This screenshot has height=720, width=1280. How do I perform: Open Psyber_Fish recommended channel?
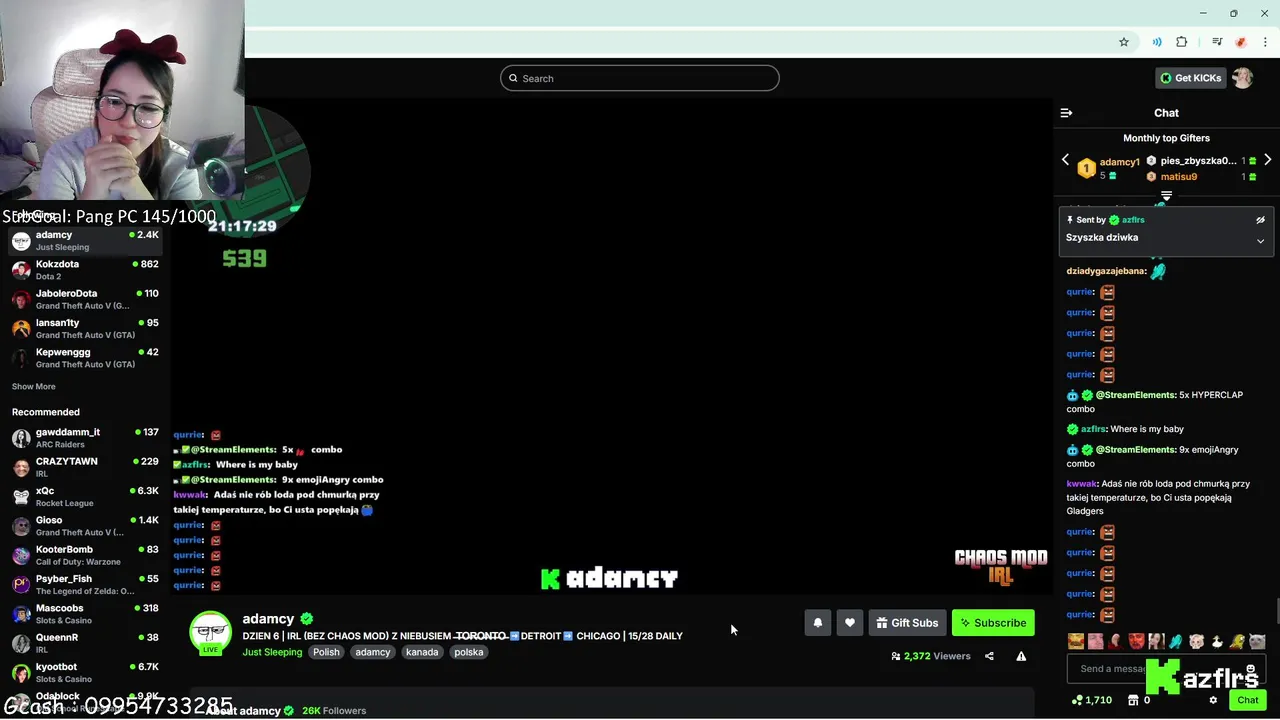pos(85,584)
